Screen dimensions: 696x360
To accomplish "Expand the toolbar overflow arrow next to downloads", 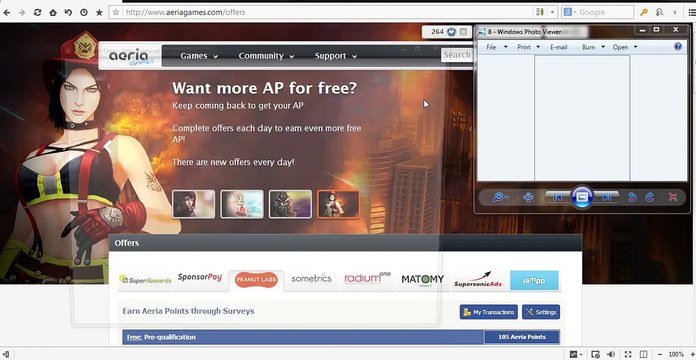I will coord(675,12).
